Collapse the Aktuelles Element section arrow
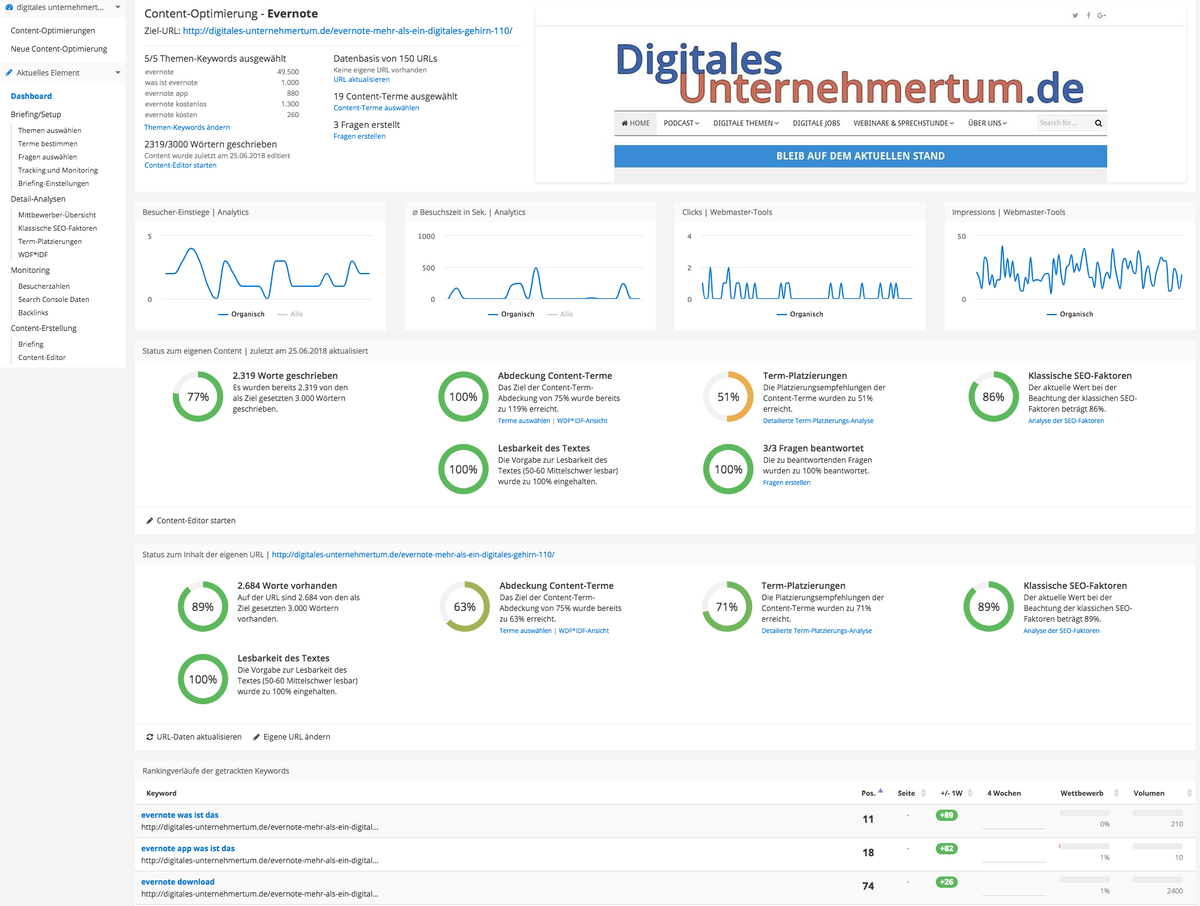The height and width of the screenshot is (906, 1200). point(117,73)
